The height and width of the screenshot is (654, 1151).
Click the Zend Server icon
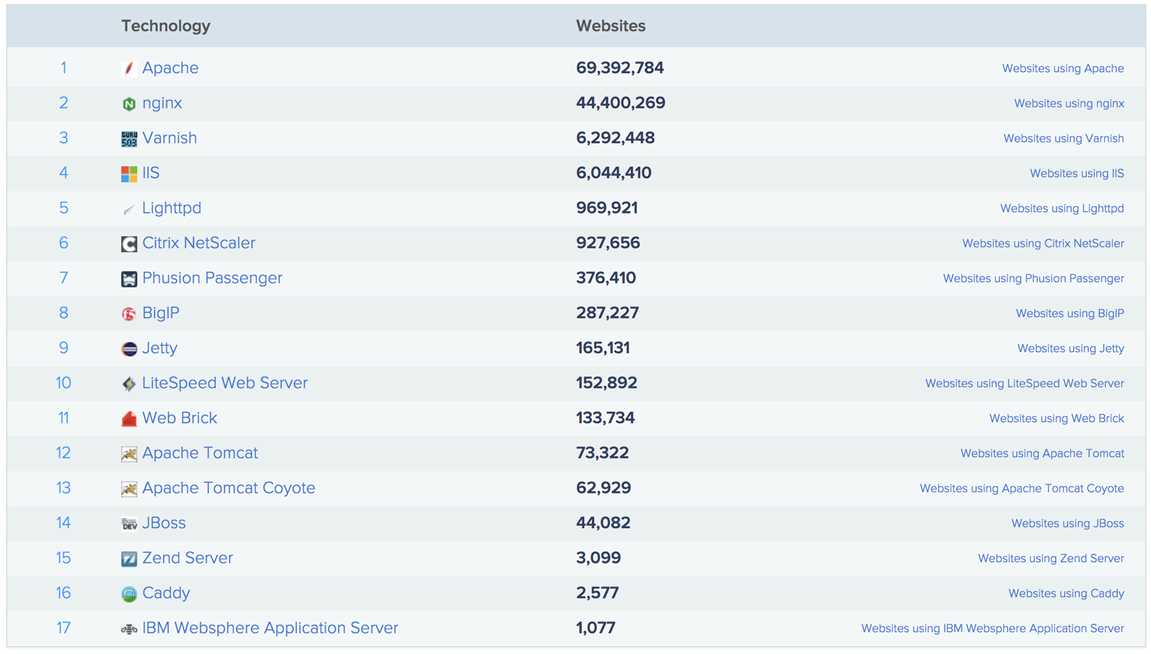coord(128,559)
